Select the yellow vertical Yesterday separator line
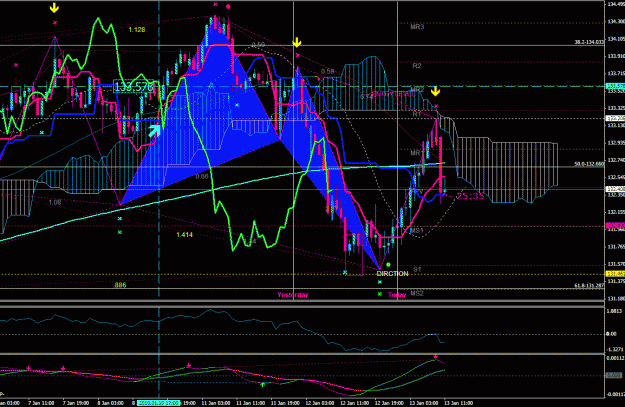625x407 pixels. (x=293, y=149)
